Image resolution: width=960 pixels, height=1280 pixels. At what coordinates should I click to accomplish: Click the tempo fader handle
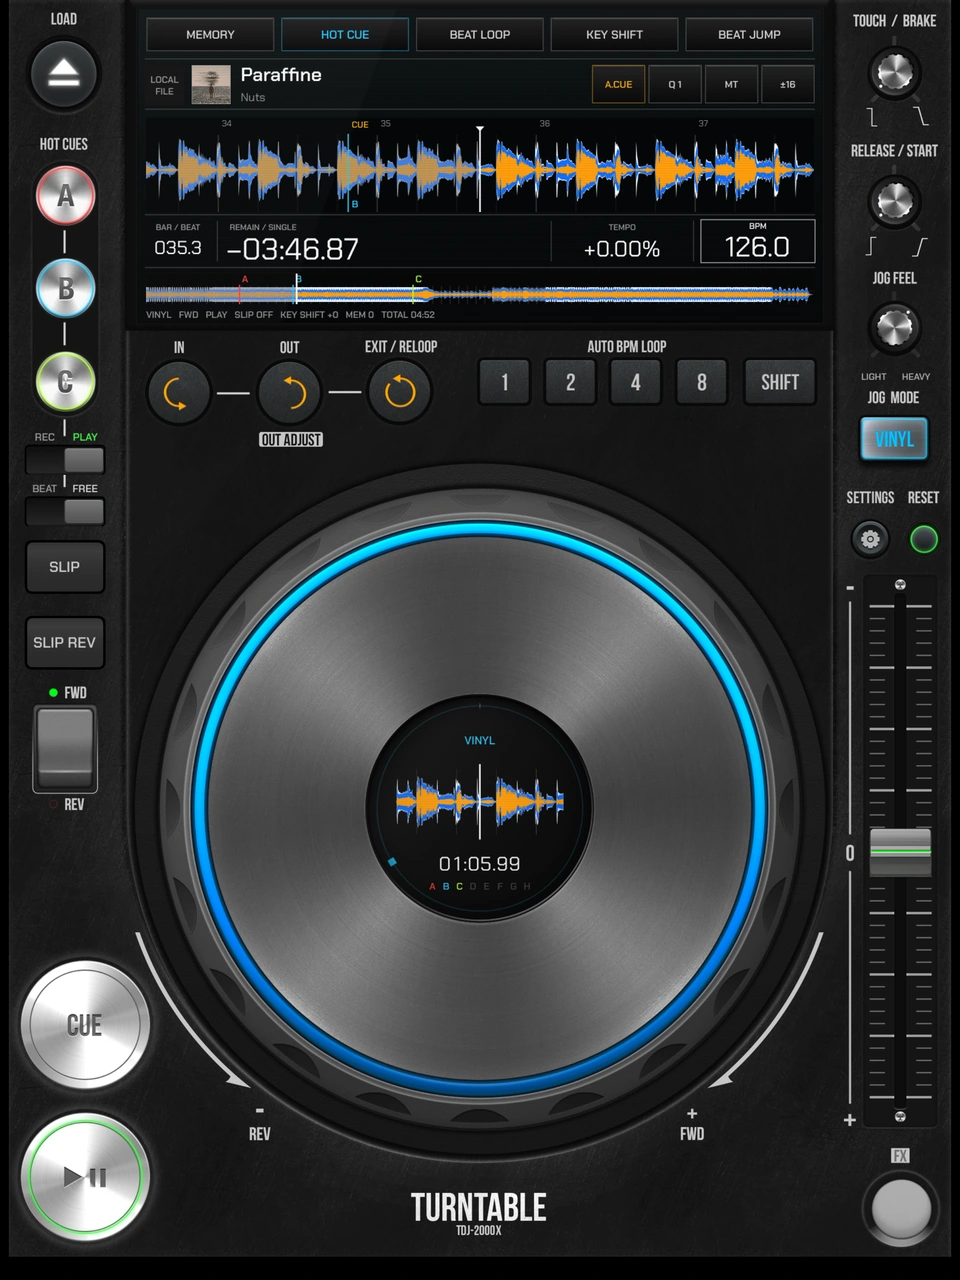[x=900, y=852]
